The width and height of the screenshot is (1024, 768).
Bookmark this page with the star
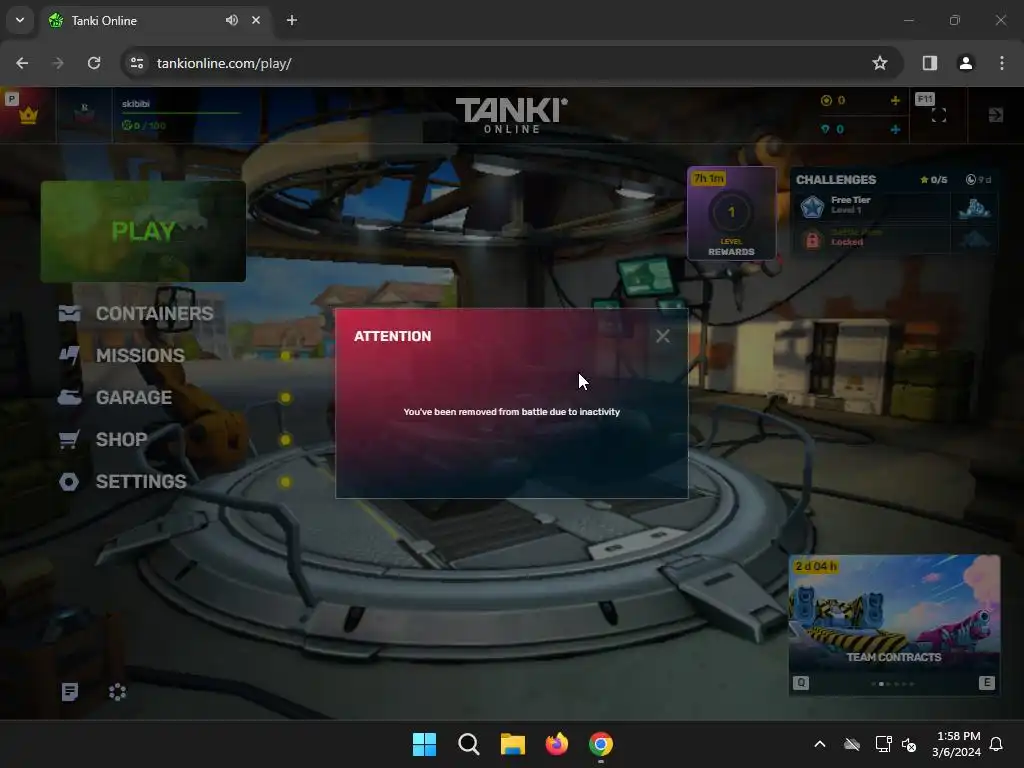(x=880, y=63)
